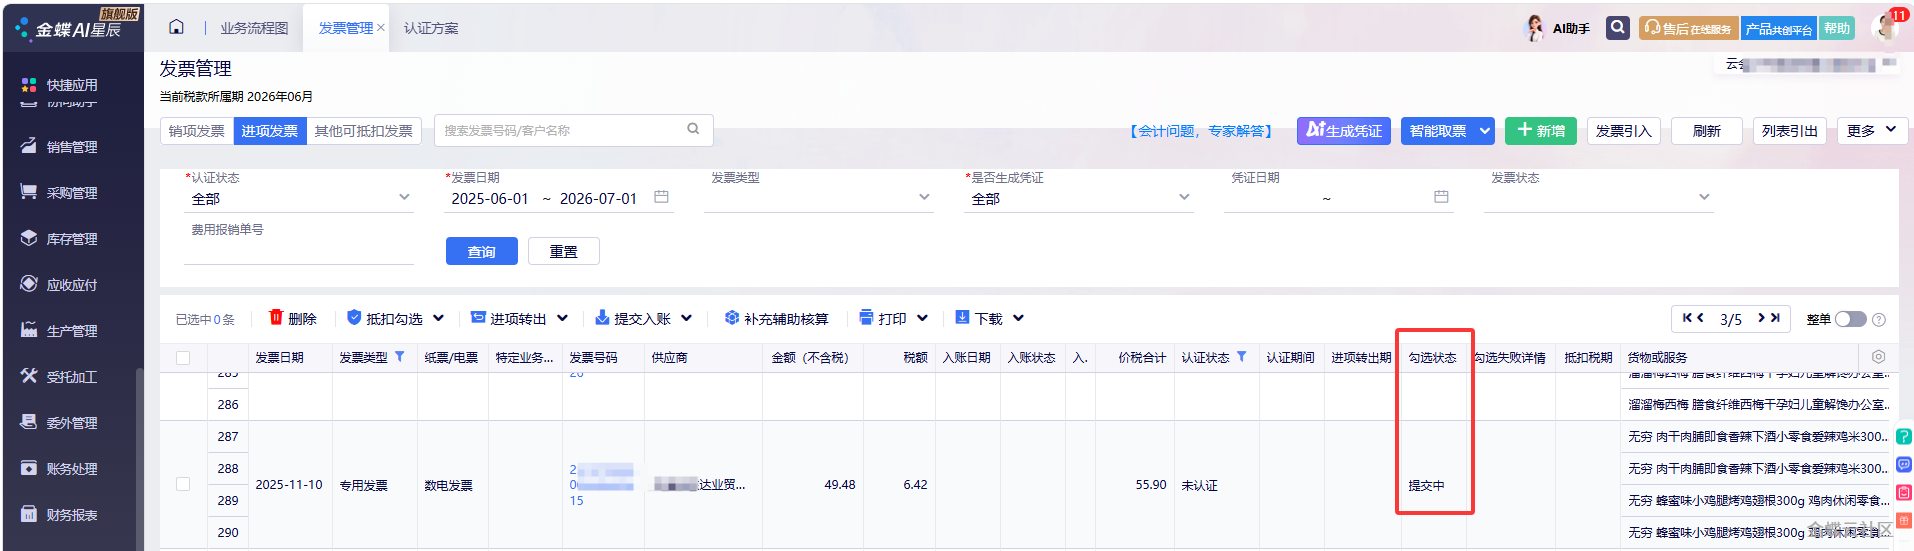Go to last page arrow

pos(1775,318)
